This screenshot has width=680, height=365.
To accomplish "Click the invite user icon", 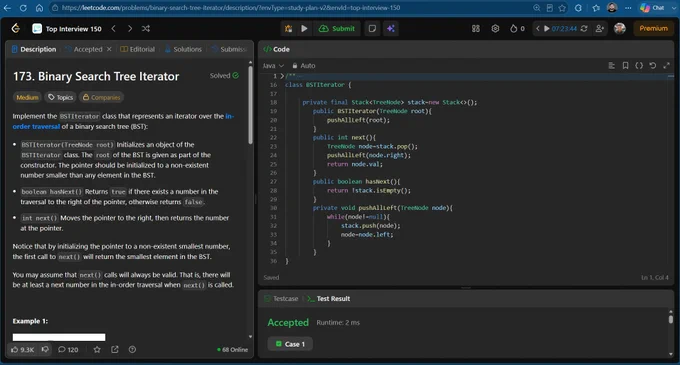I will (x=600, y=29).
